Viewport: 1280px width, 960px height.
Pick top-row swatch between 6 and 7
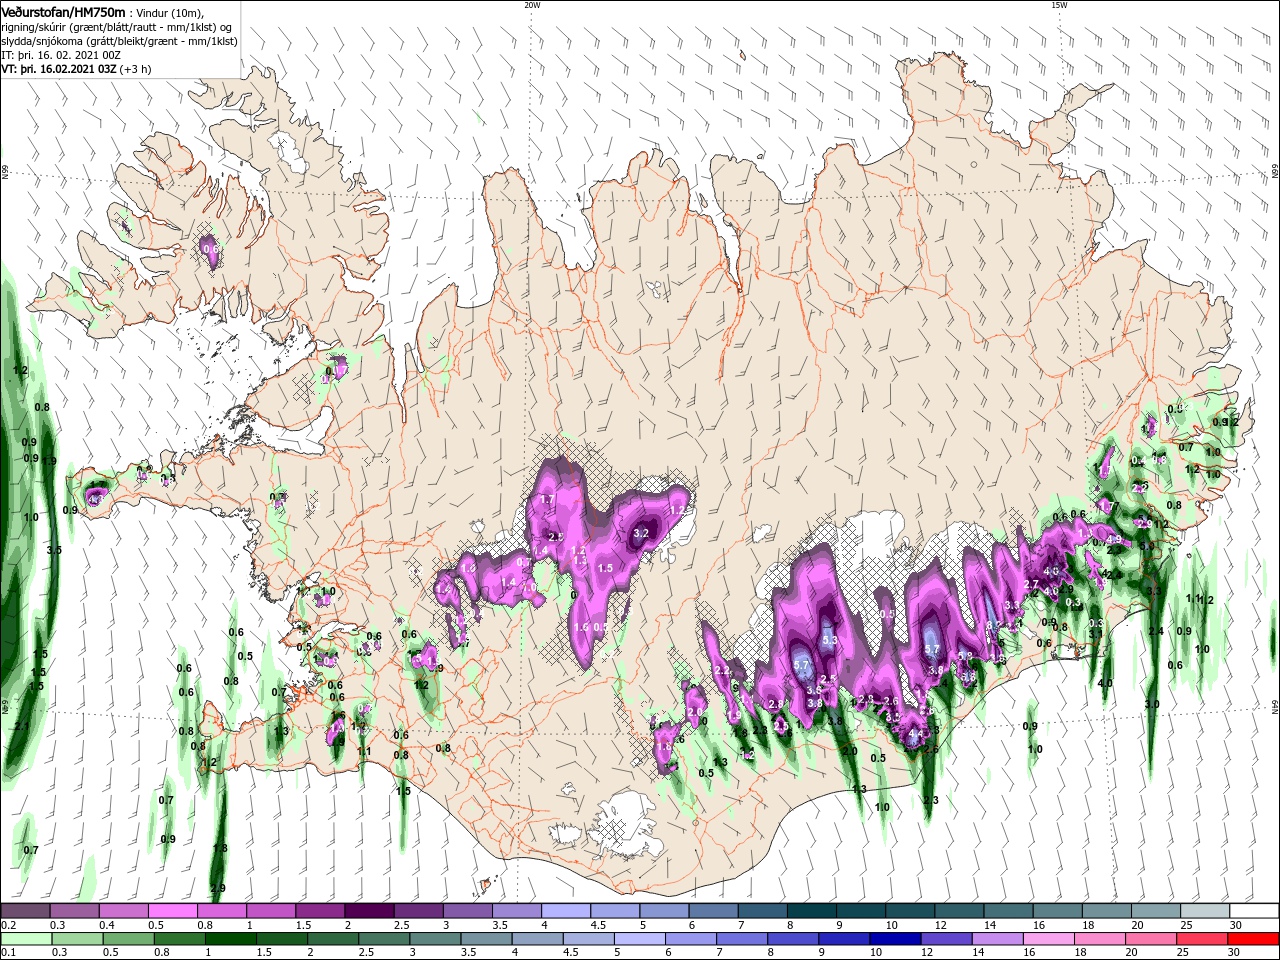713,911
